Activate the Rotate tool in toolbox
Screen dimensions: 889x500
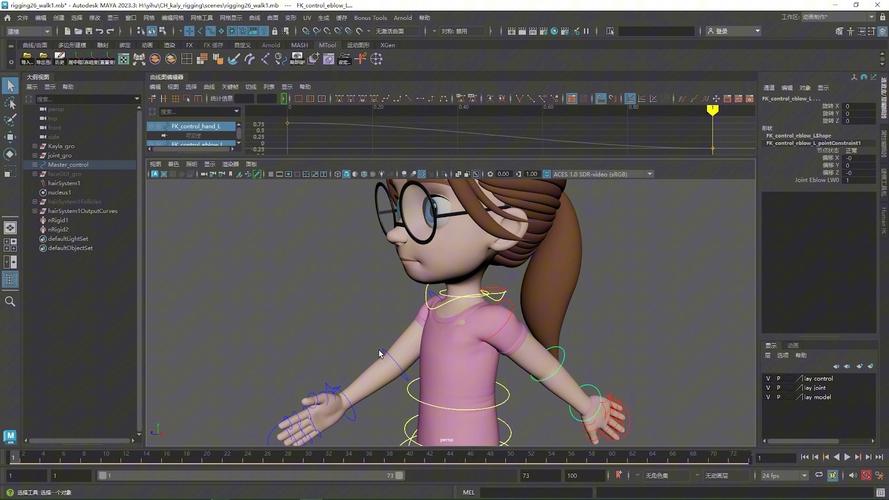tap(10, 154)
